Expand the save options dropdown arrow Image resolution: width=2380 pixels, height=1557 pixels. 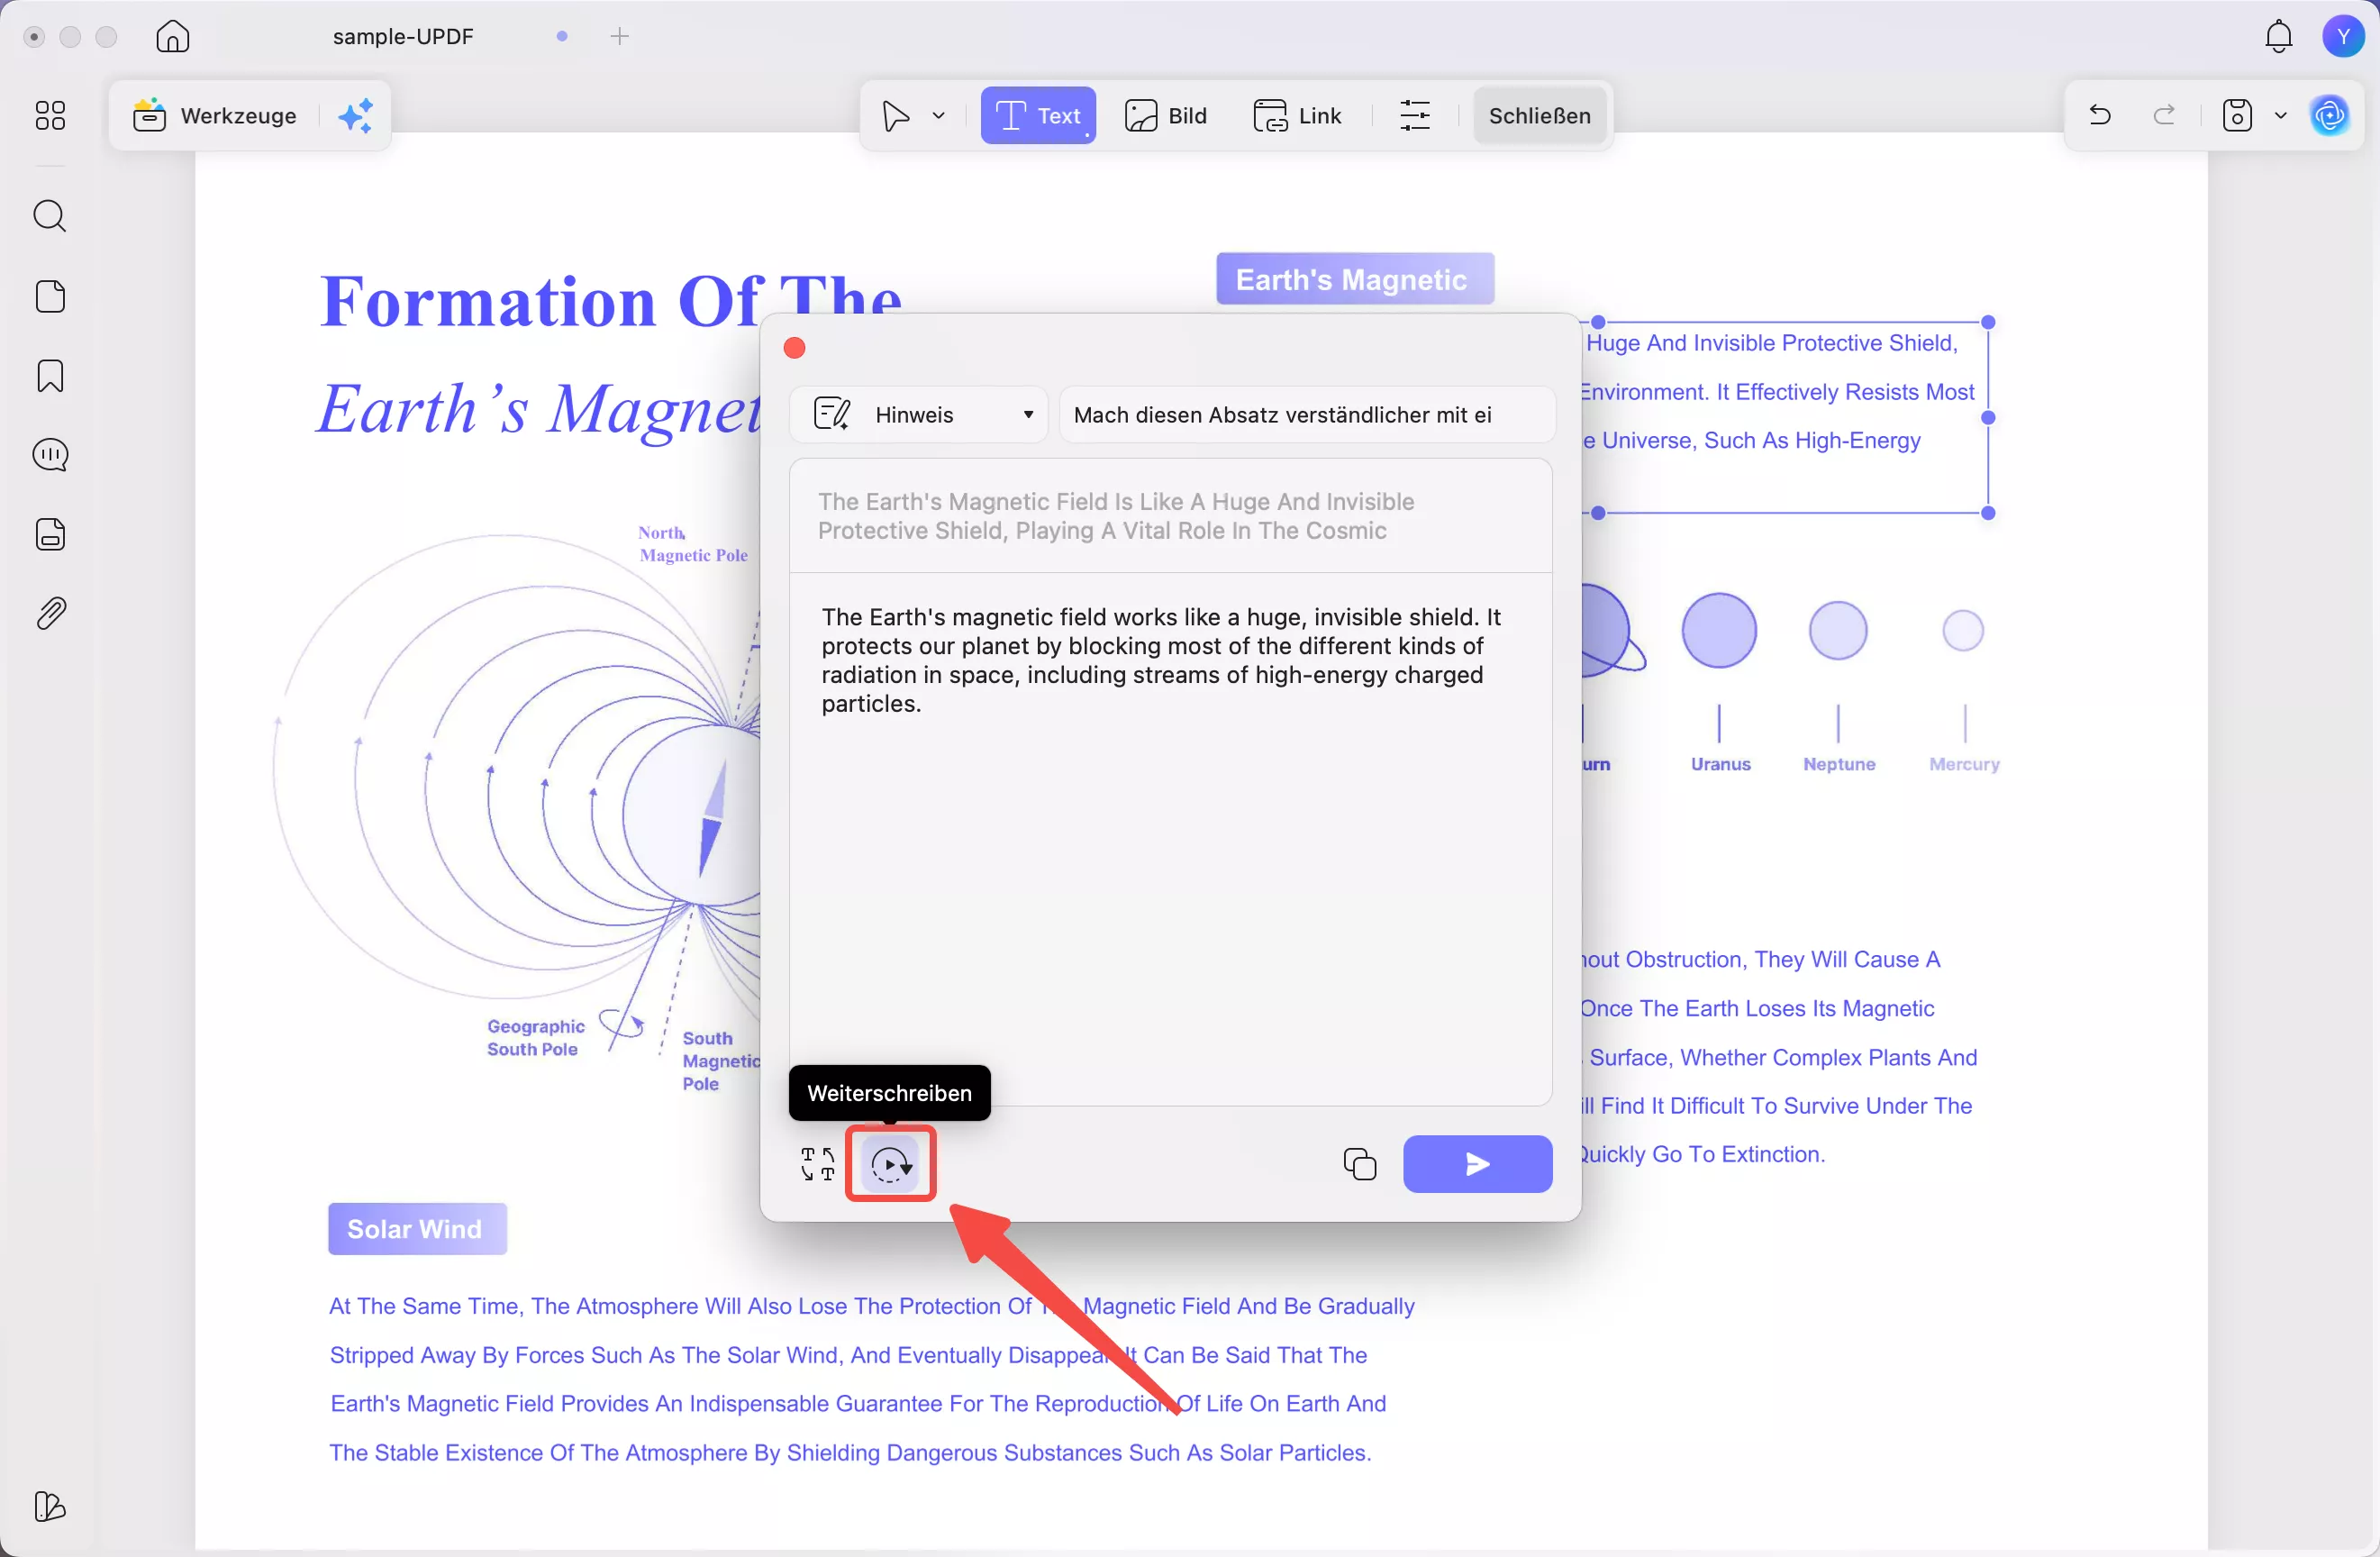[x=2280, y=116]
